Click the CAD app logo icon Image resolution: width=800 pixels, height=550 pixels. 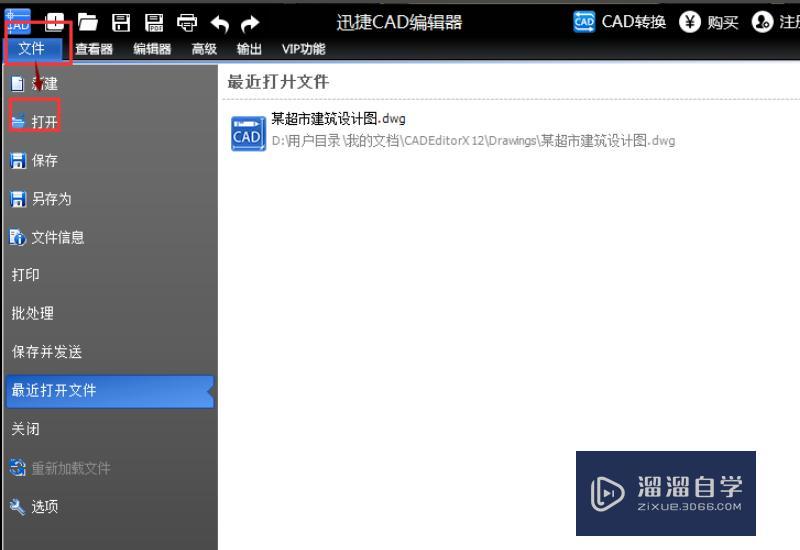18,20
